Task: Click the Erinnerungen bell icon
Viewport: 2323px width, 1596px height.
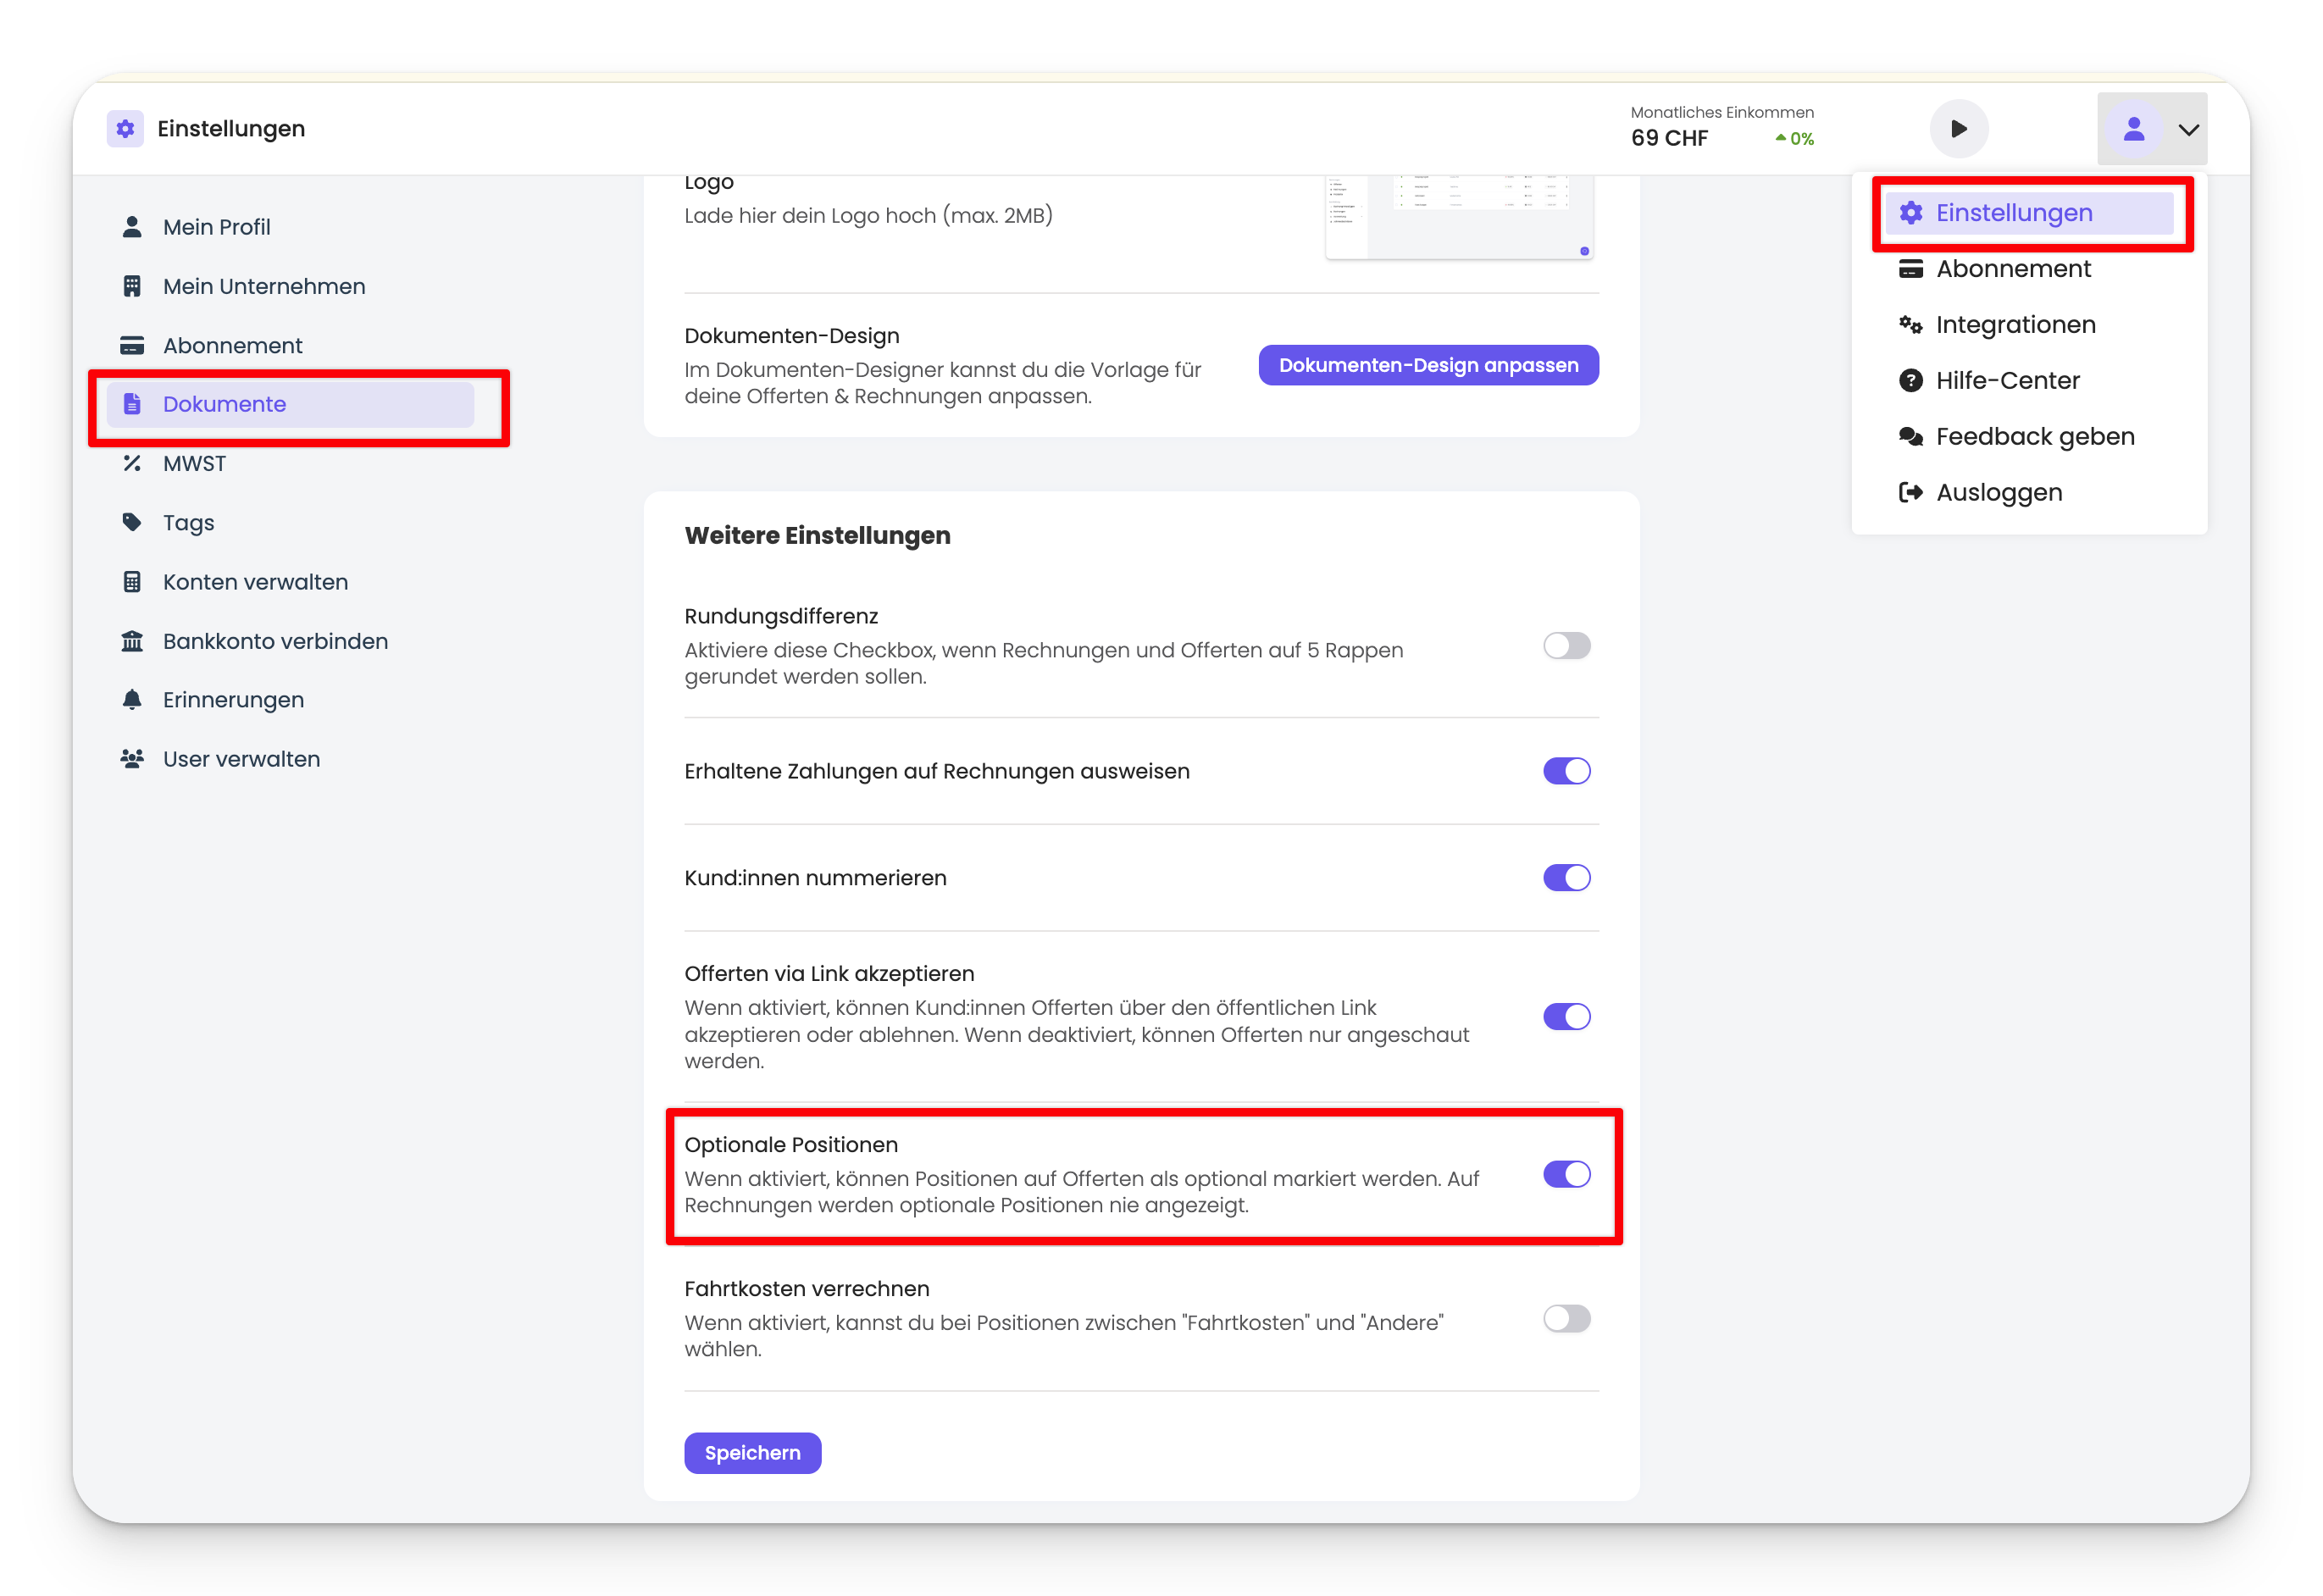Action: pos(131,700)
